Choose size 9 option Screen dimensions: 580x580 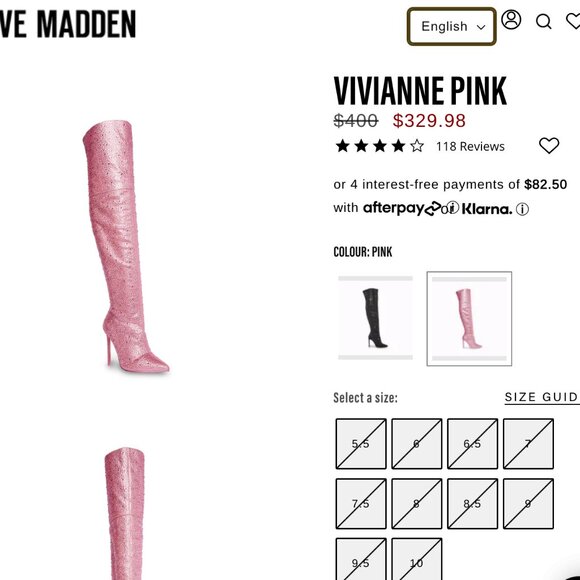pos(528,503)
